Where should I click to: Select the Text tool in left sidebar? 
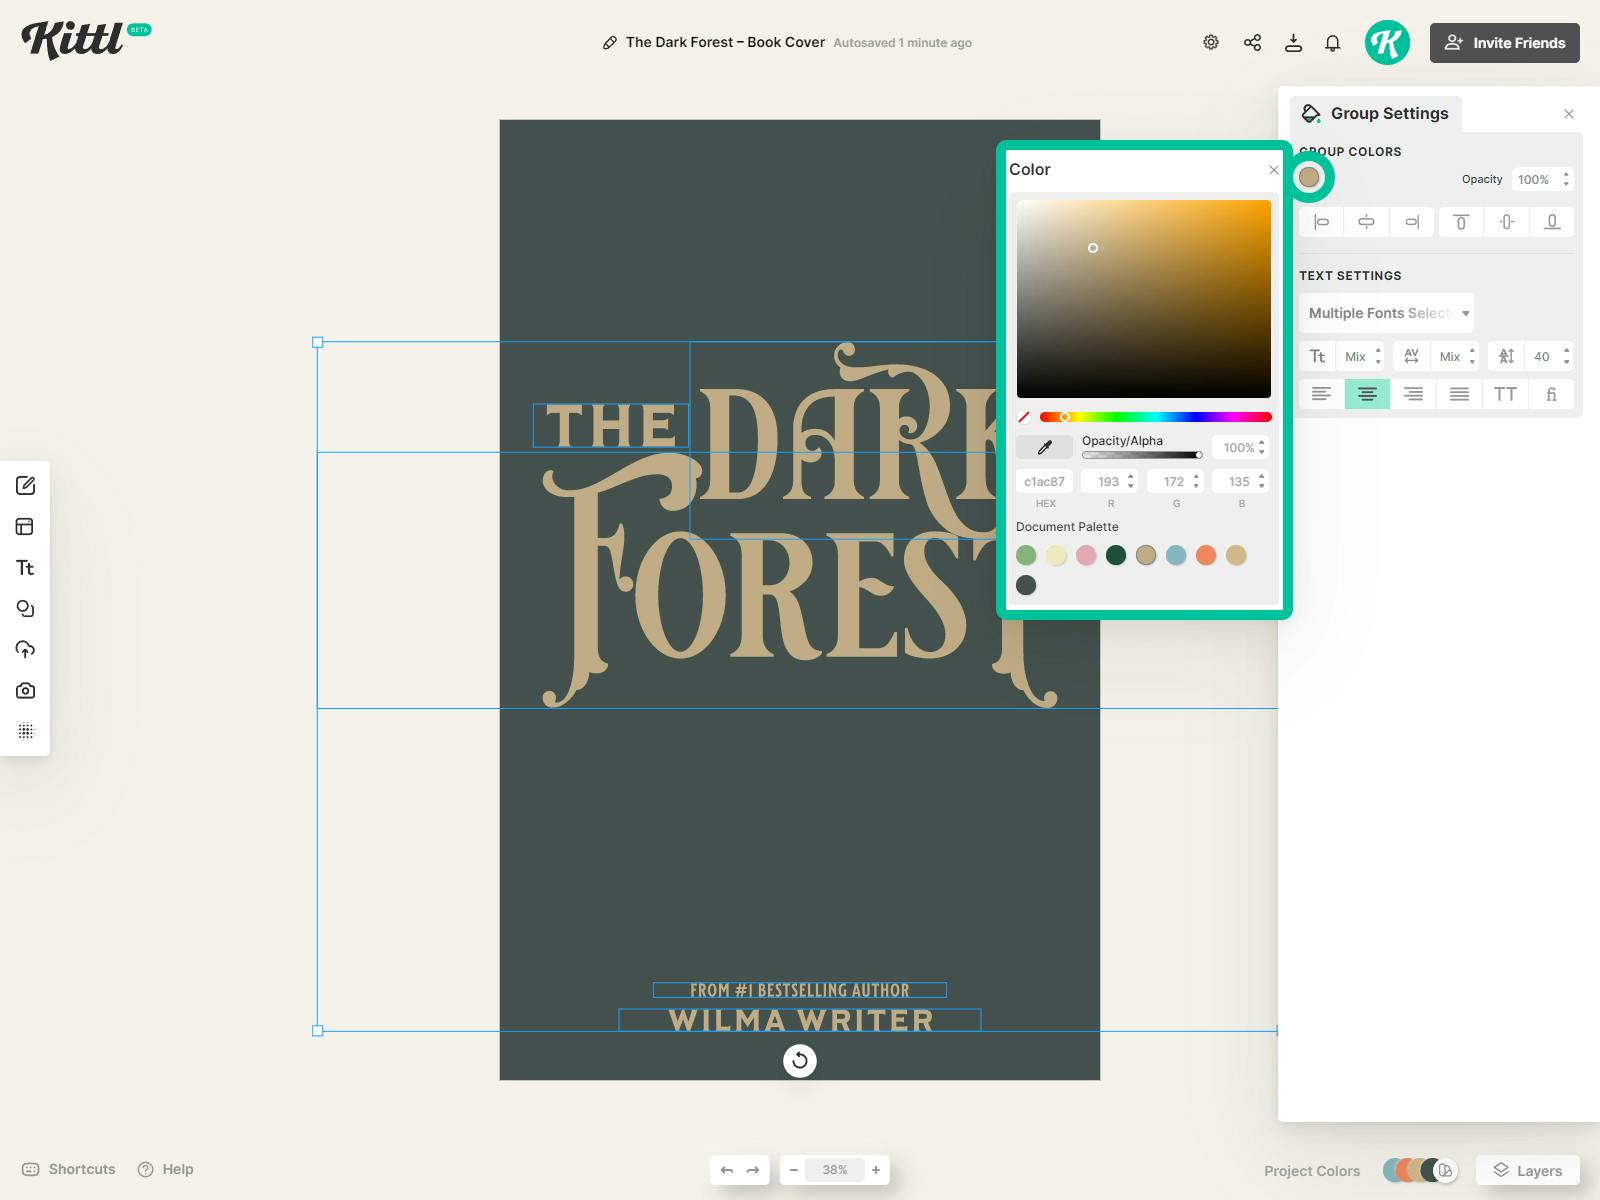pyautogui.click(x=25, y=567)
